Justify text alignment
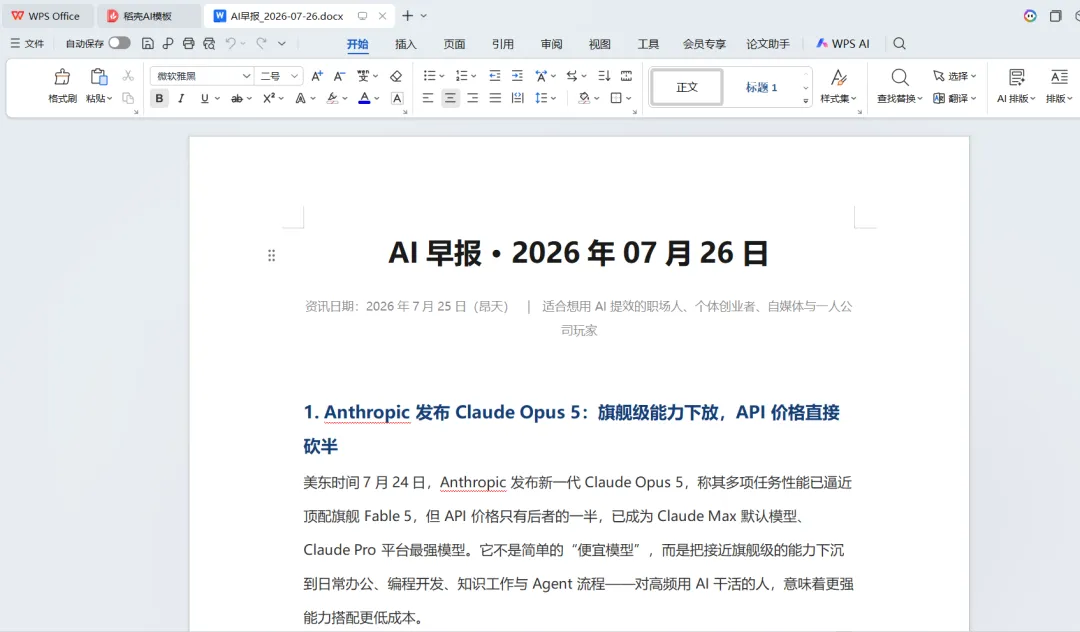1080x632 pixels. [495, 98]
